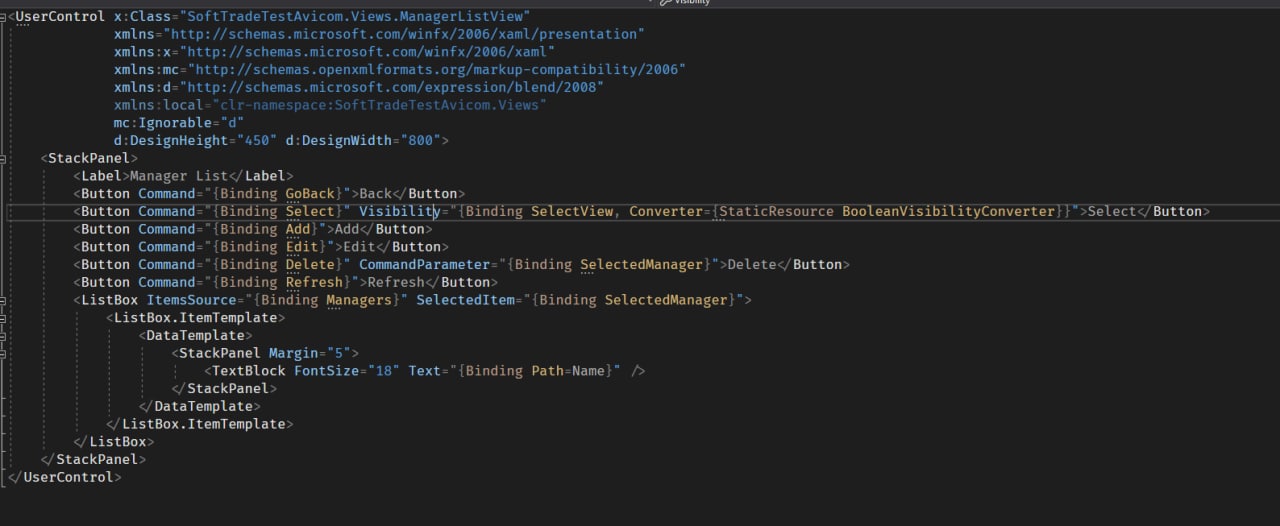Collapse the DataTemplate code fold
Image resolution: width=1280 pixels, height=526 pixels.
pos(4,336)
